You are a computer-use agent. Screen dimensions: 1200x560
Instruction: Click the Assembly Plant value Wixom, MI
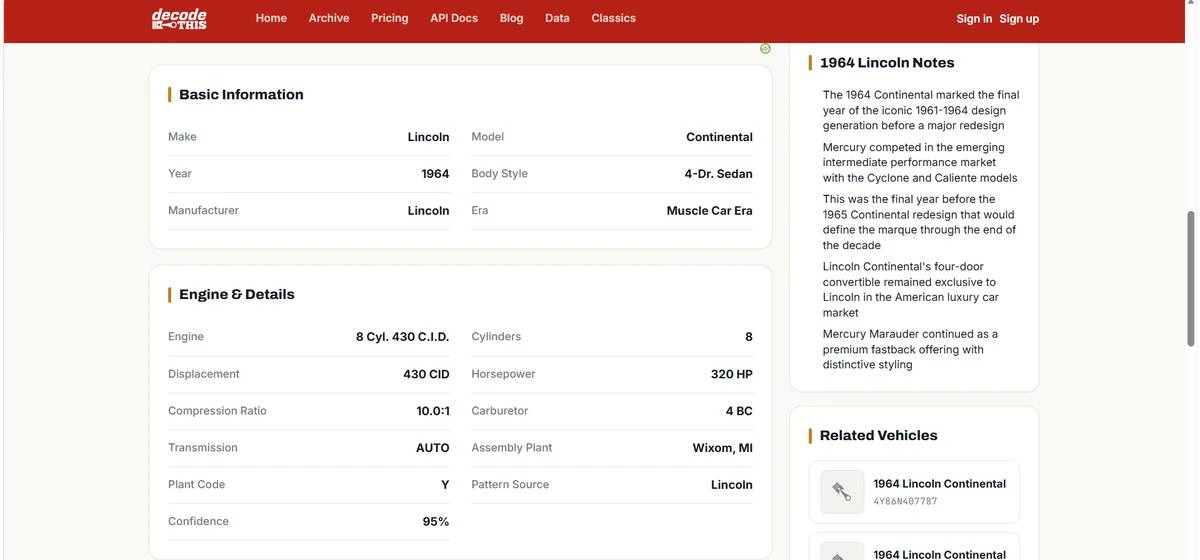click(722, 448)
